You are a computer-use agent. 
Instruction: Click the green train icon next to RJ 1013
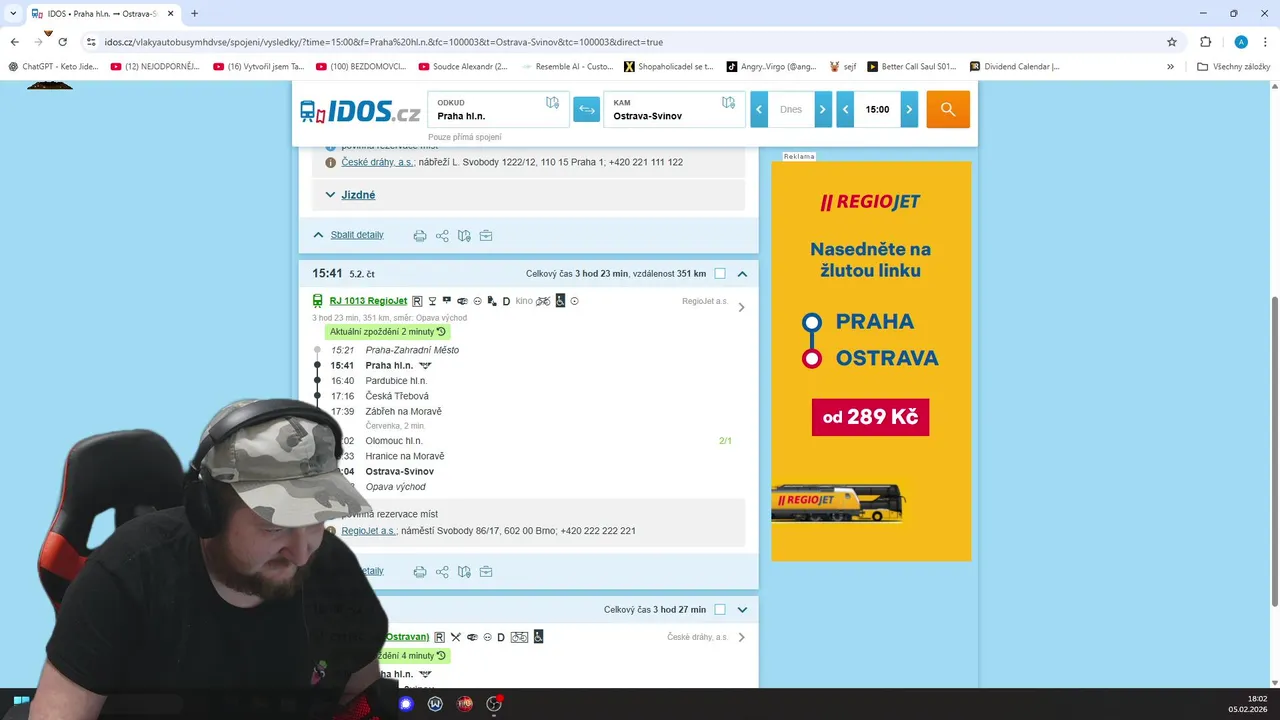click(318, 301)
